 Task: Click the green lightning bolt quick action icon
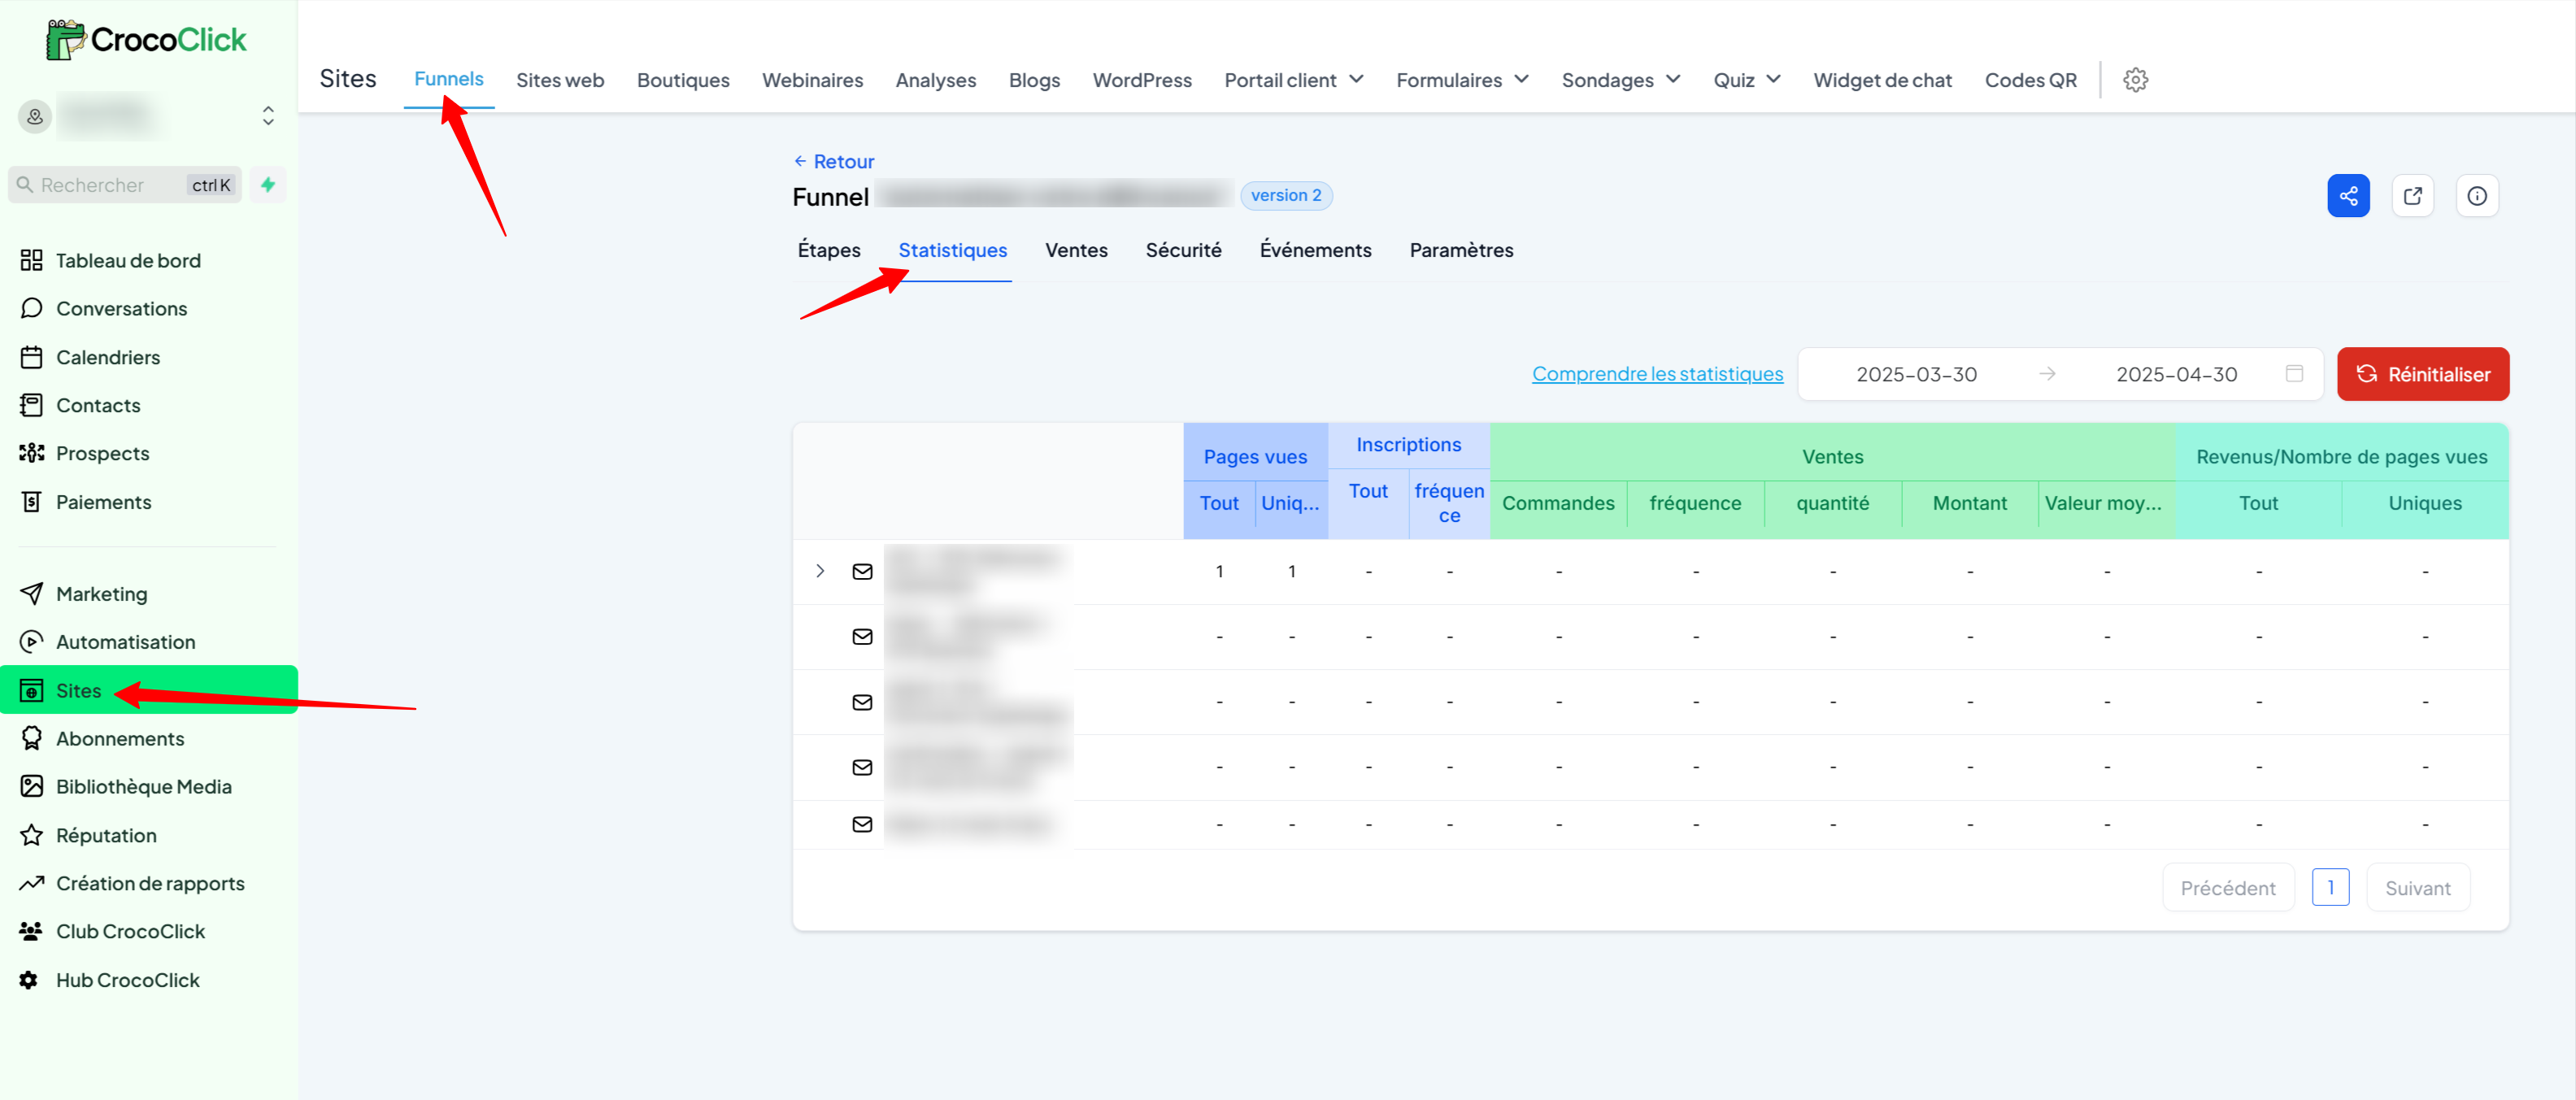(268, 185)
